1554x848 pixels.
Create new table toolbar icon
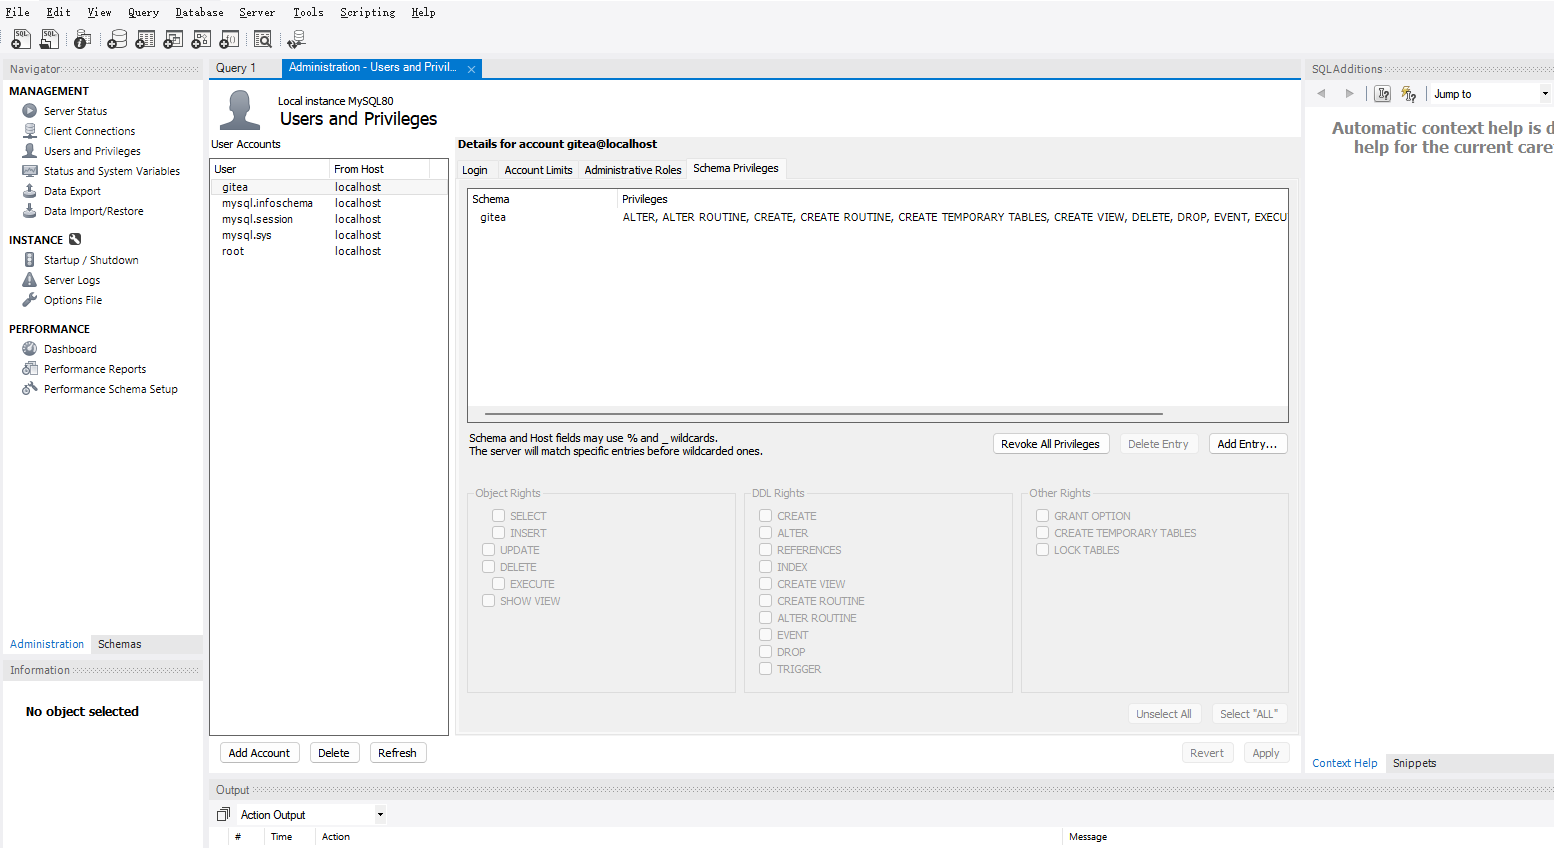pos(145,39)
